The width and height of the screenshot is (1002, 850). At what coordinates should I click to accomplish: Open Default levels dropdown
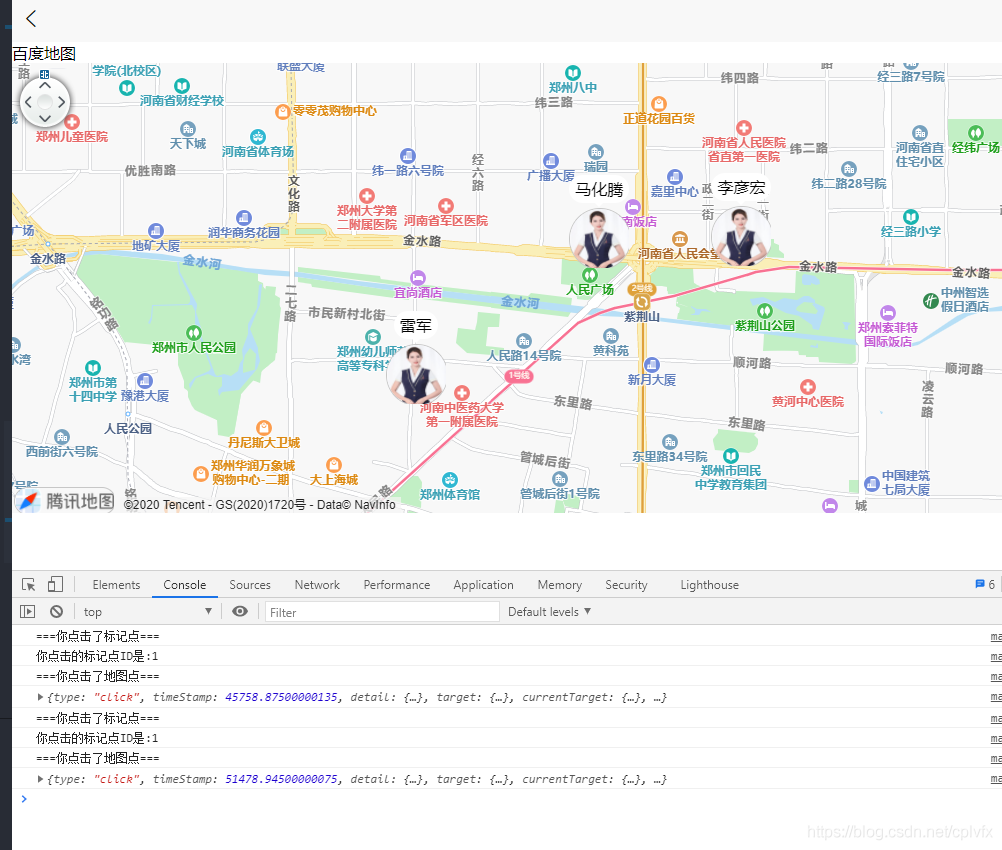pos(550,612)
